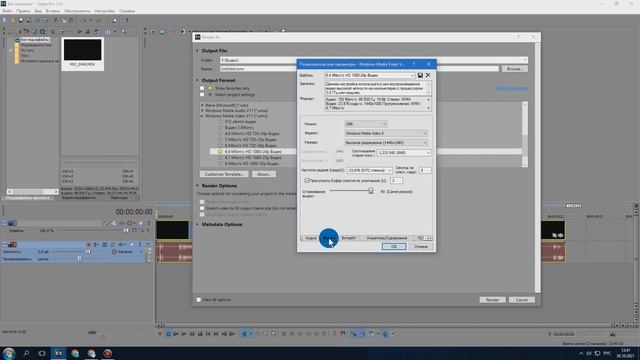Click the Render button
This screenshot has width=640, height=360.
(x=492, y=300)
